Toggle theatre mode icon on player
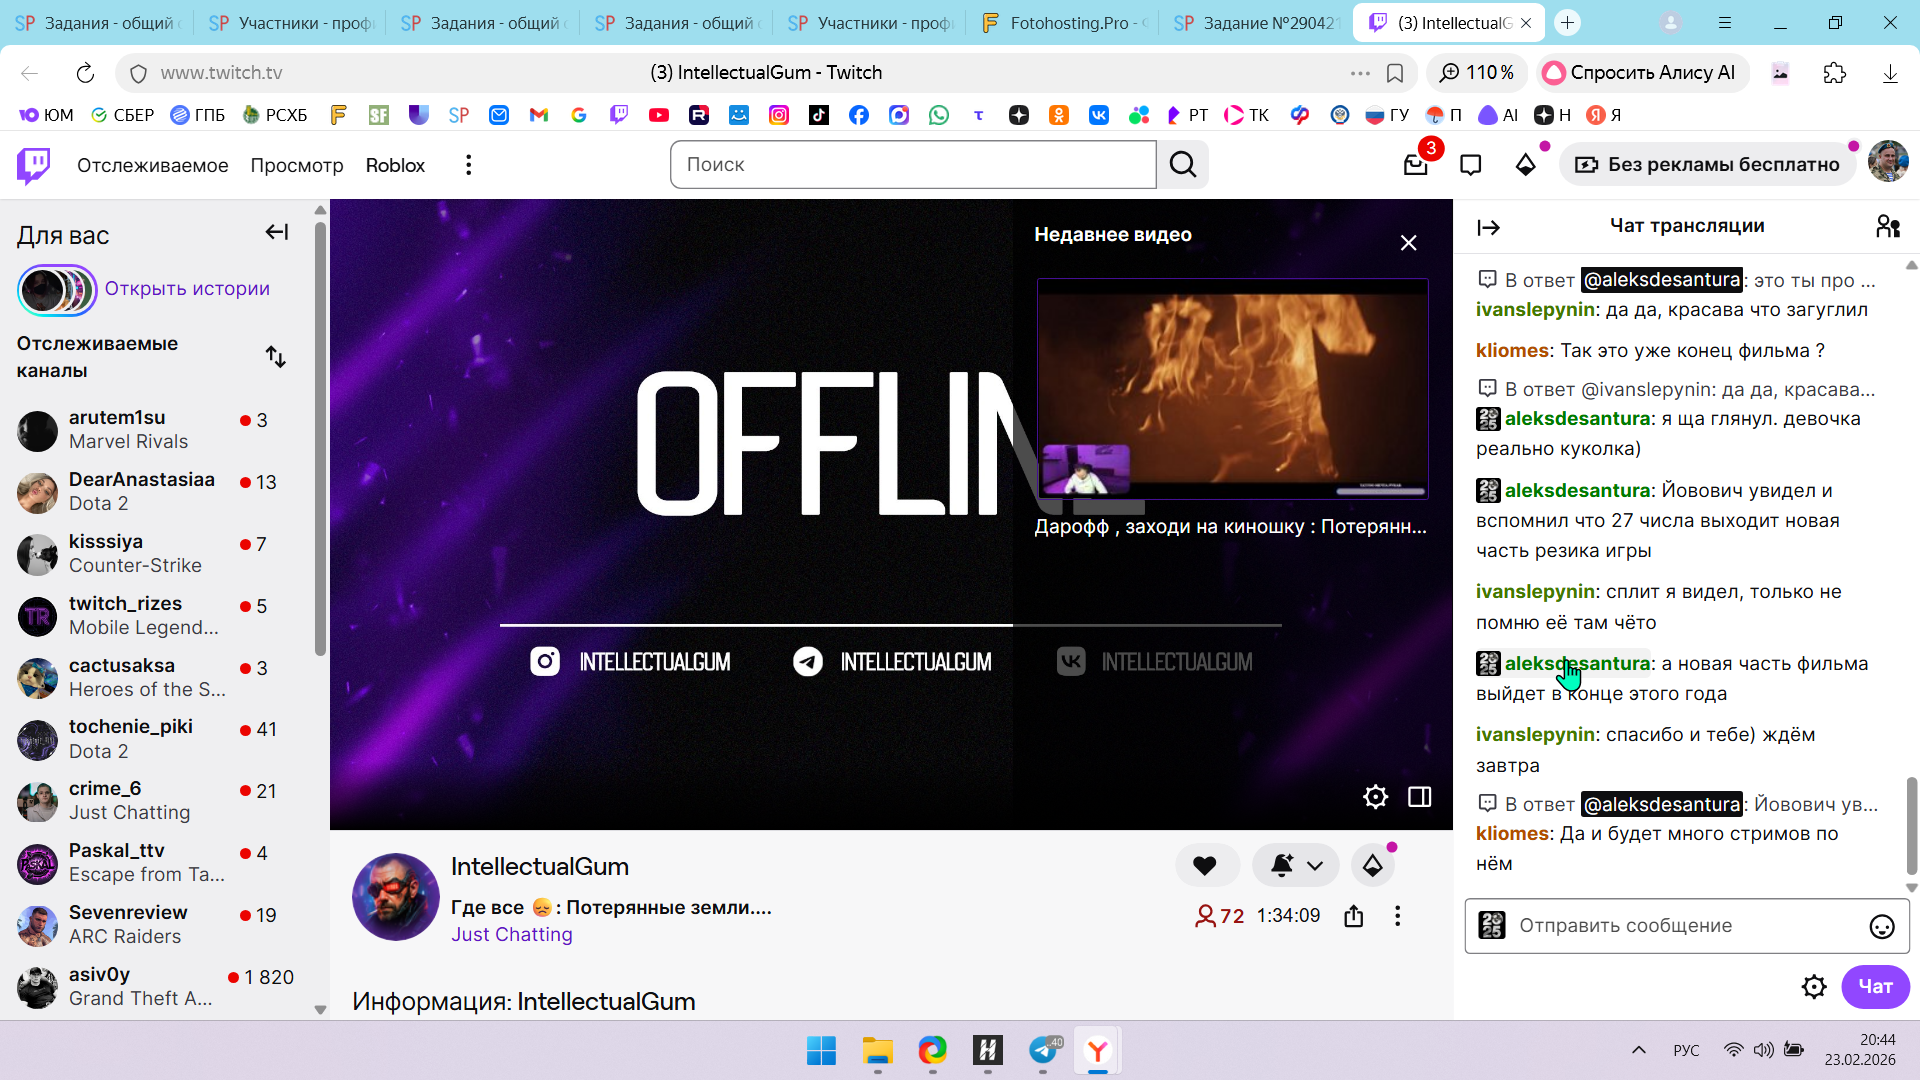The height and width of the screenshot is (1080, 1920). 1419,797
